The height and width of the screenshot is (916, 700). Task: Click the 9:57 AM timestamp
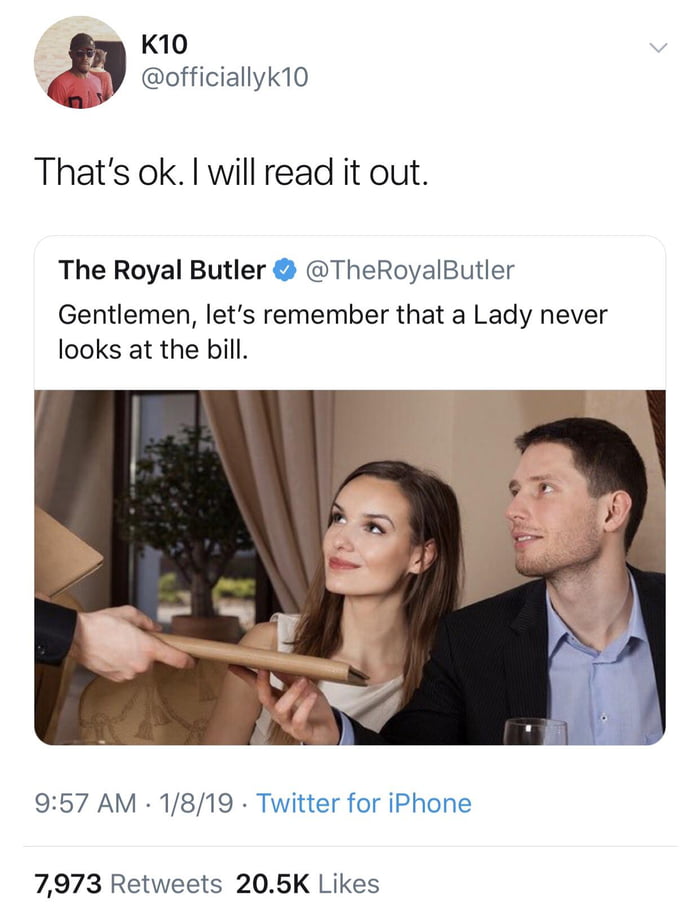(85, 803)
